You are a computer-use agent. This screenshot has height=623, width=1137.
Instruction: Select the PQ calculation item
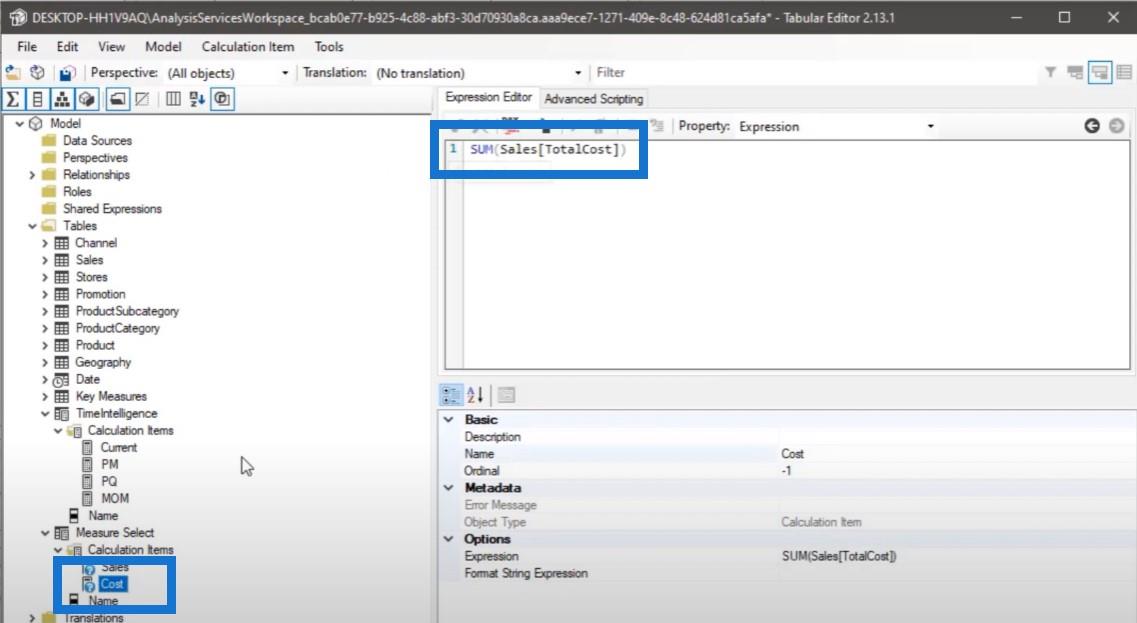tap(109, 482)
